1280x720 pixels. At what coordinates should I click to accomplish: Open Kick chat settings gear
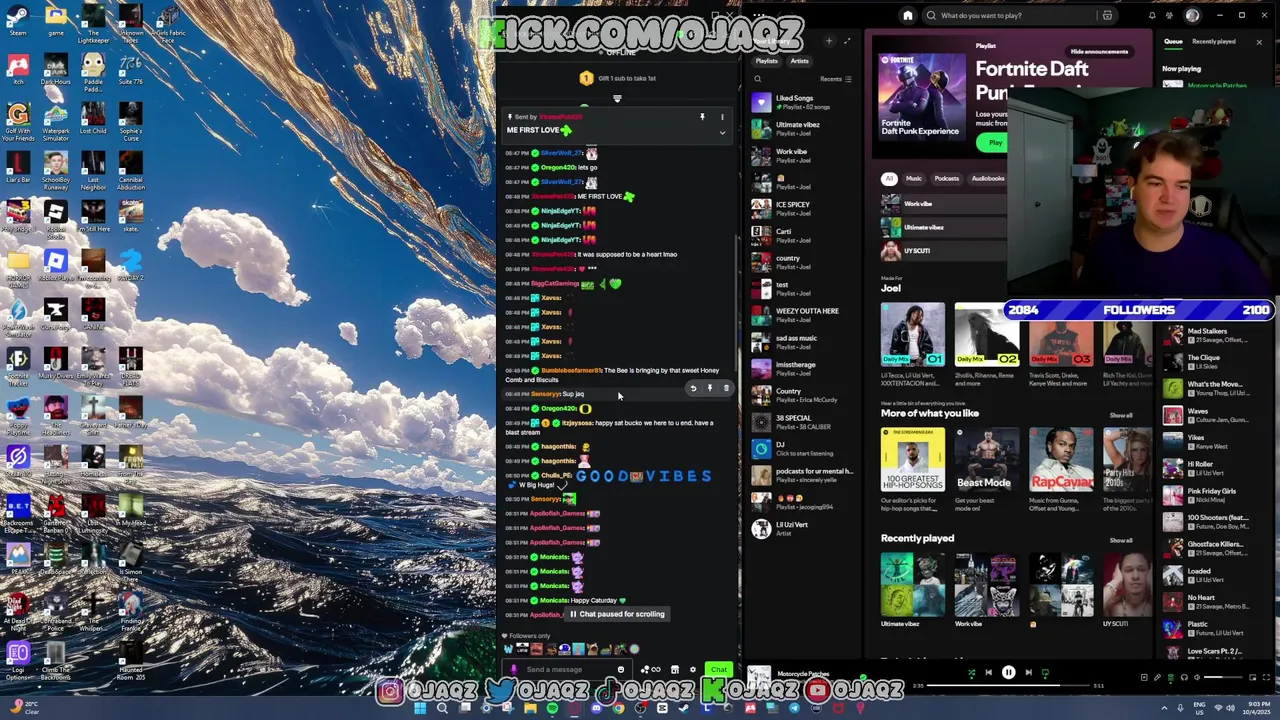(692, 670)
